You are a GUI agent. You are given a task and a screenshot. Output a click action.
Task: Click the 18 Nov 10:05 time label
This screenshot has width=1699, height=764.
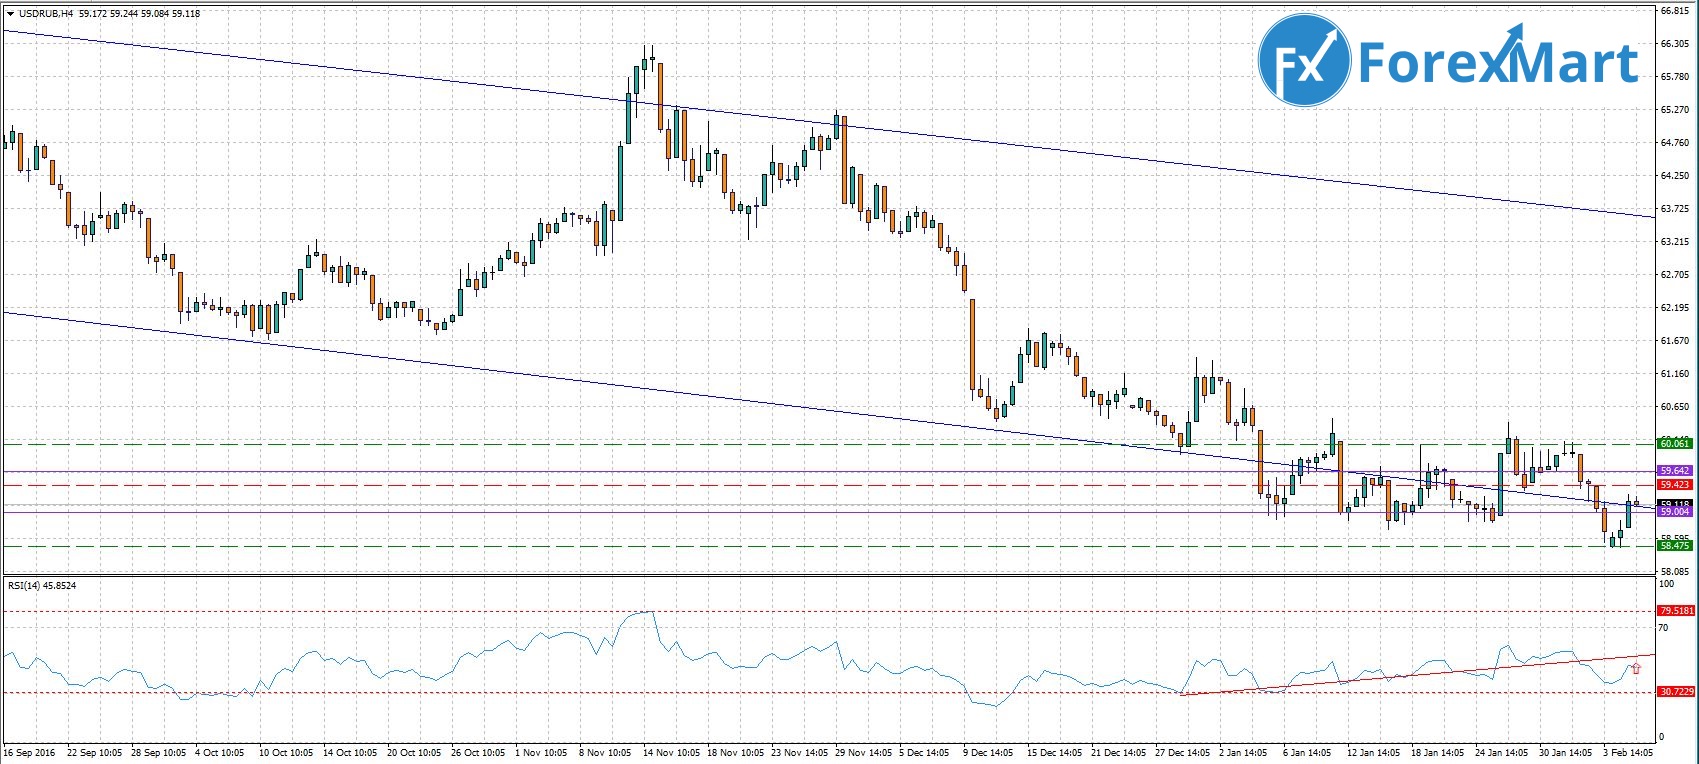pos(735,751)
